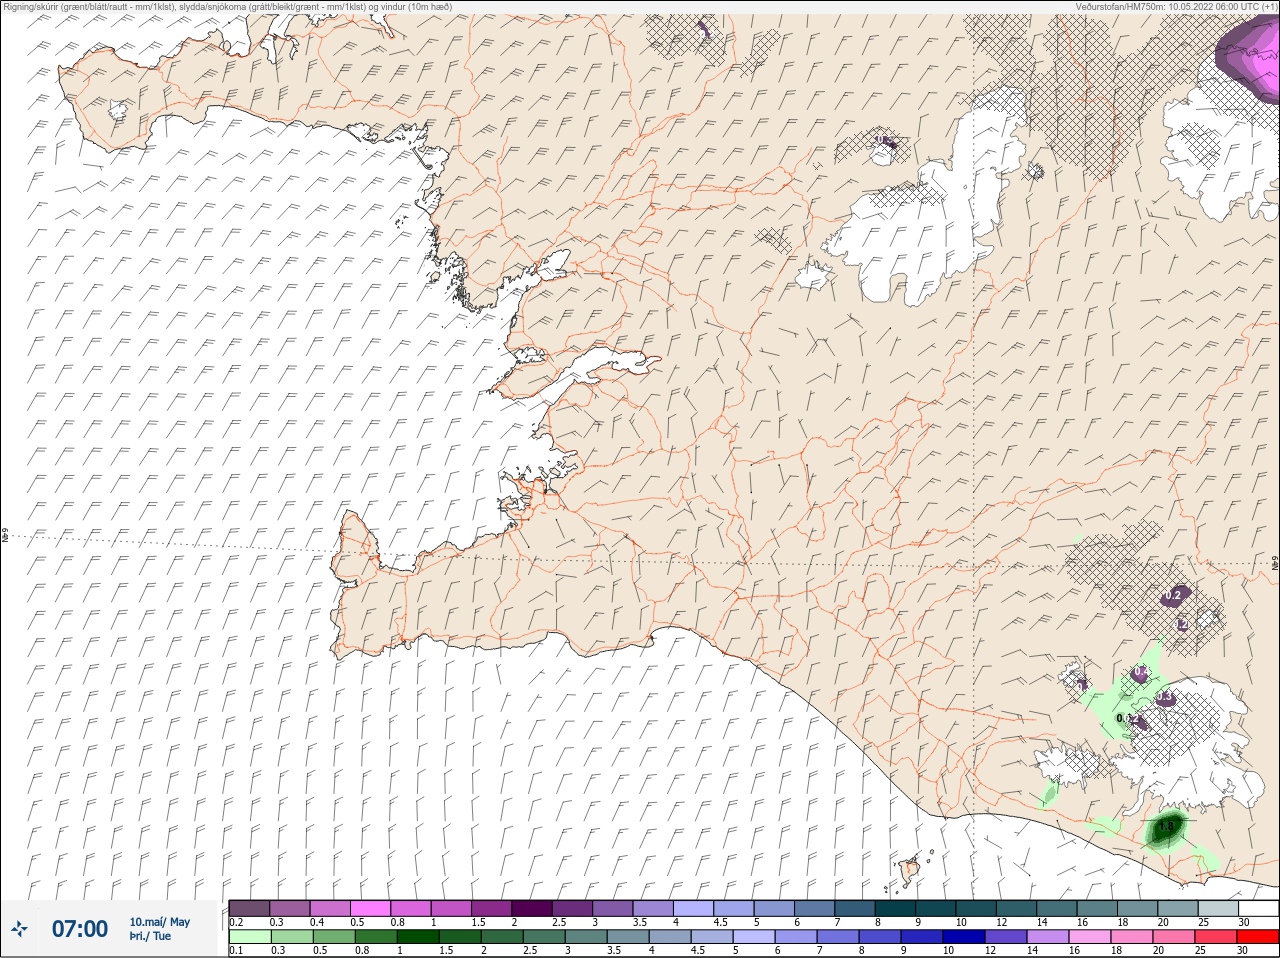
Task: Select the dark green bottom-row legend swatch labeled 1
Action: [x=417, y=937]
